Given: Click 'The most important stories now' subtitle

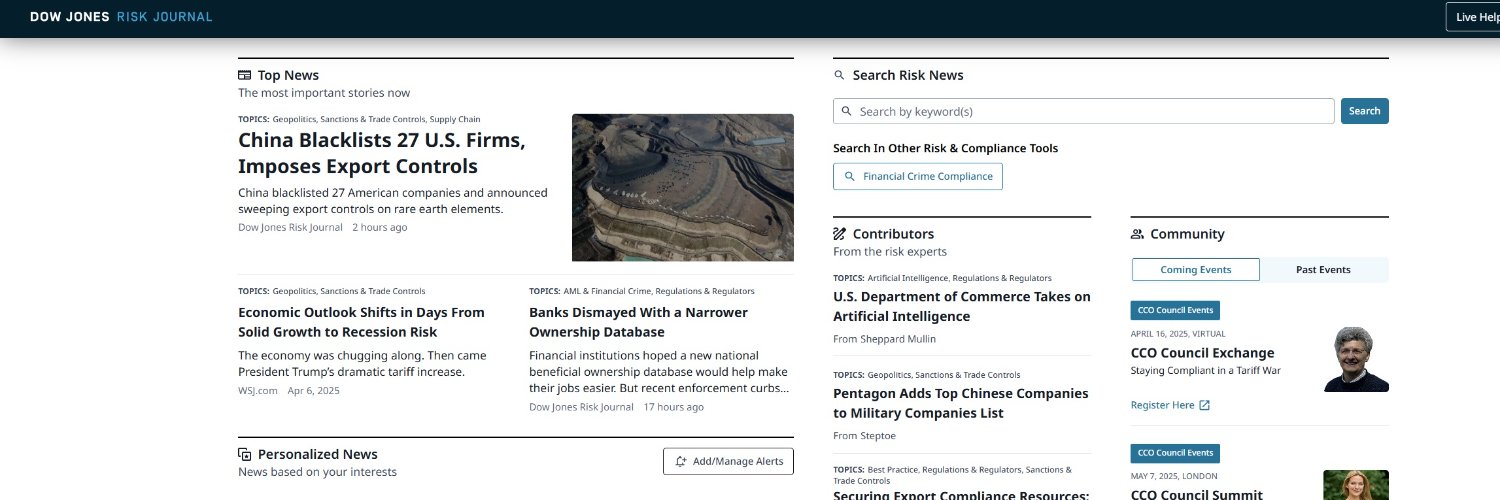Looking at the screenshot, I should click(x=324, y=93).
